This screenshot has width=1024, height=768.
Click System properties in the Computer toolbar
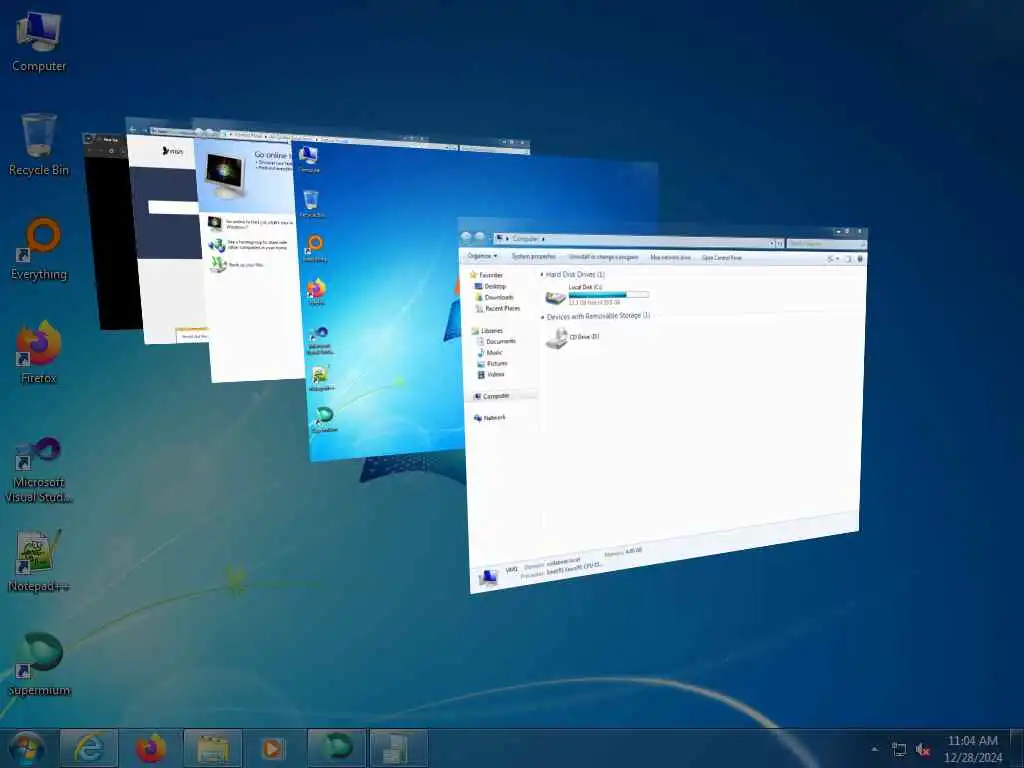[x=534, y=256]
